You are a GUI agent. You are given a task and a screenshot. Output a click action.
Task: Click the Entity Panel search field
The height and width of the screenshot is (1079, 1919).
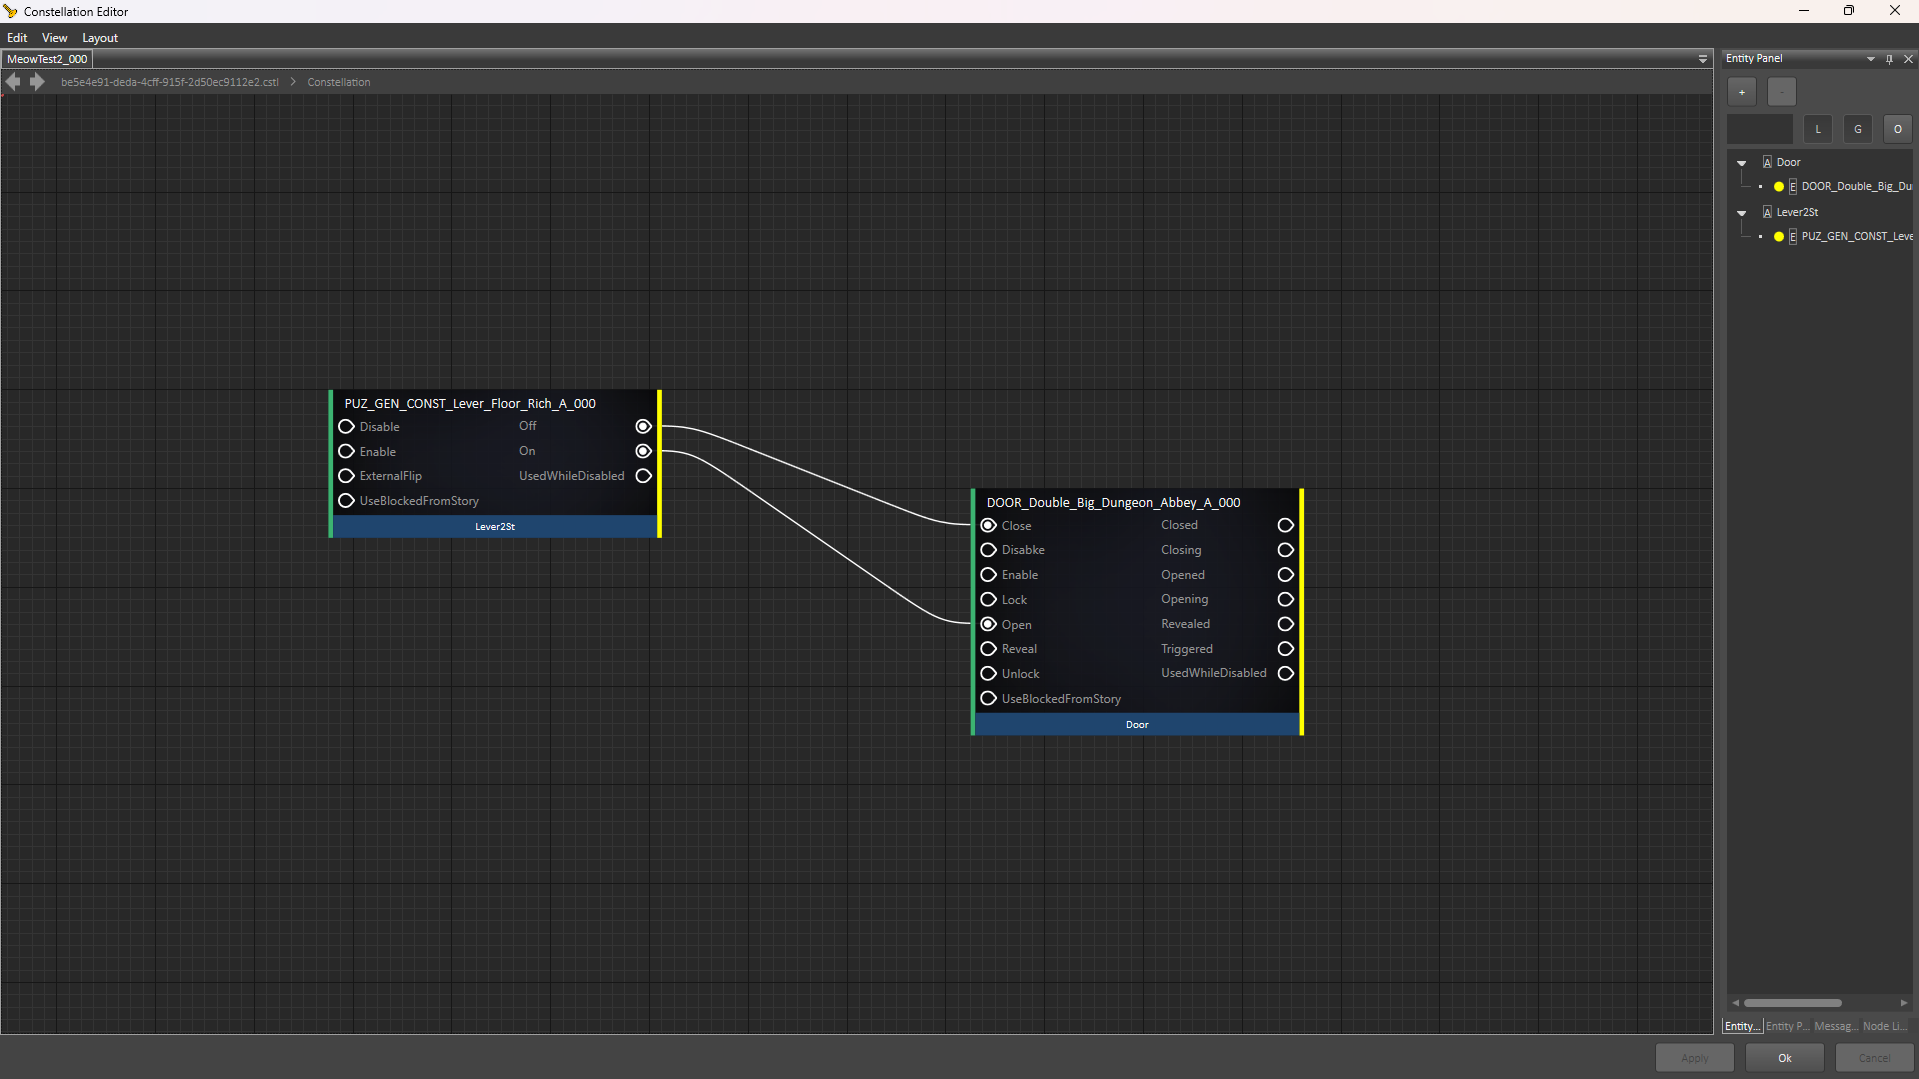pos(1760,129)
